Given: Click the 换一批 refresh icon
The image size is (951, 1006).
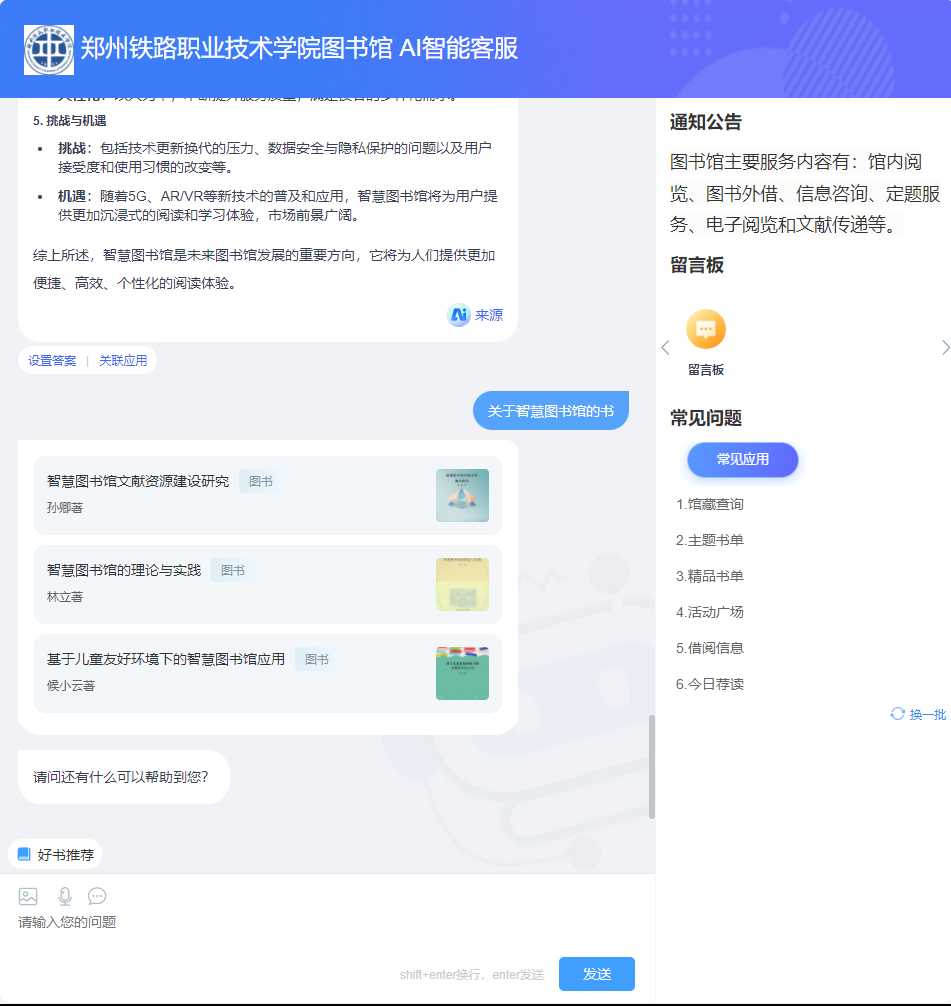Looking at the screenshot, I should click(x=897, y=714).
